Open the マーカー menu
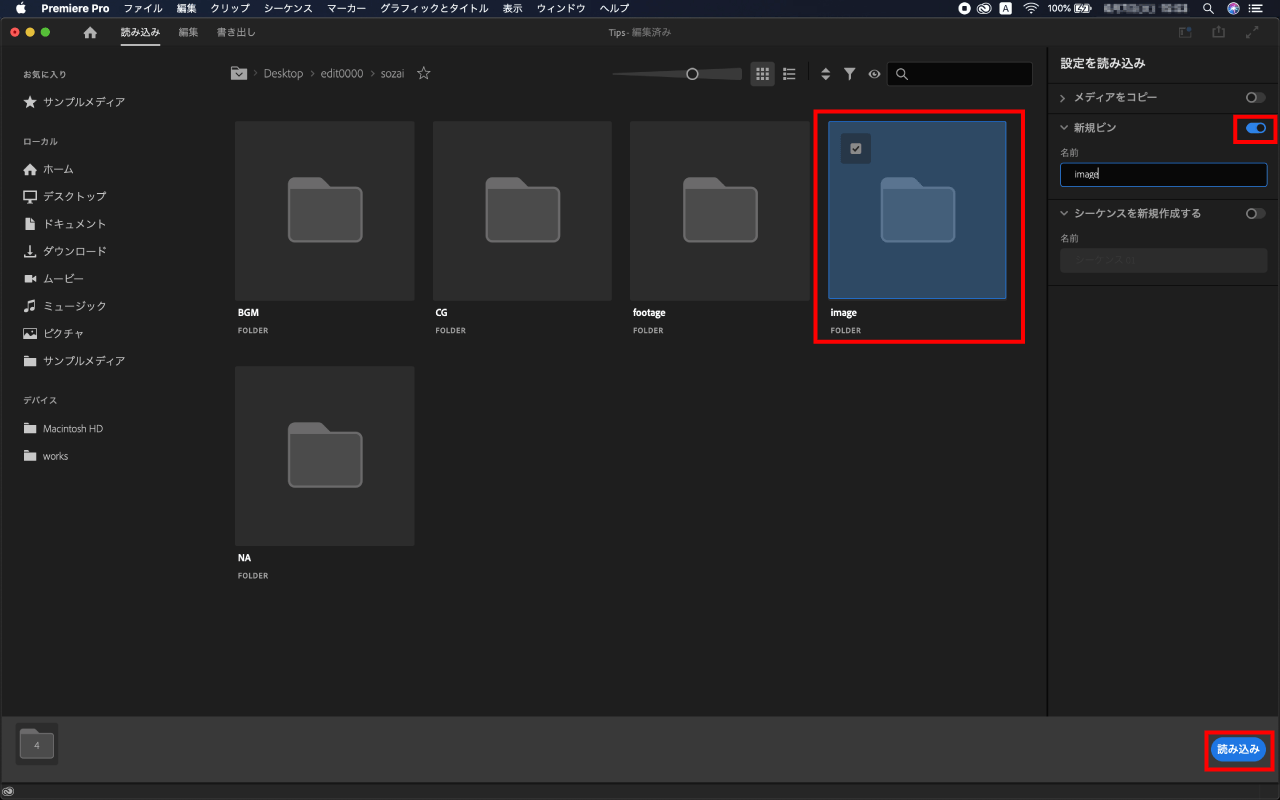Image resolution: width=1280 pixels, height=800 pixels. [346, 8]
